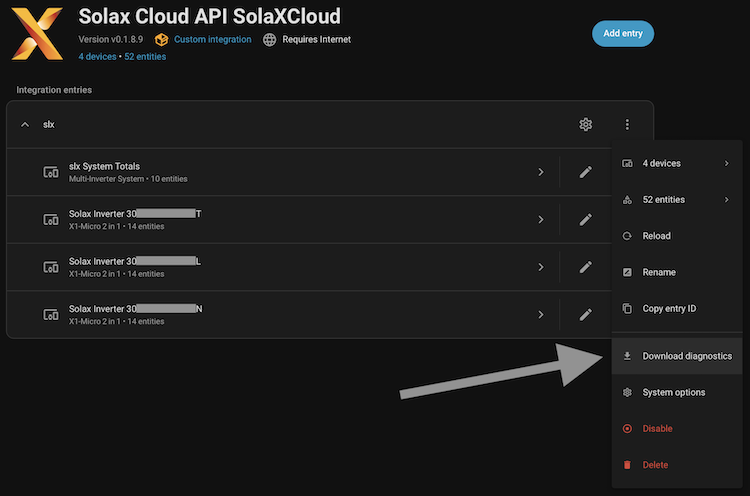
Task: Collapse the slx integration entry
Action: point(25,125)
